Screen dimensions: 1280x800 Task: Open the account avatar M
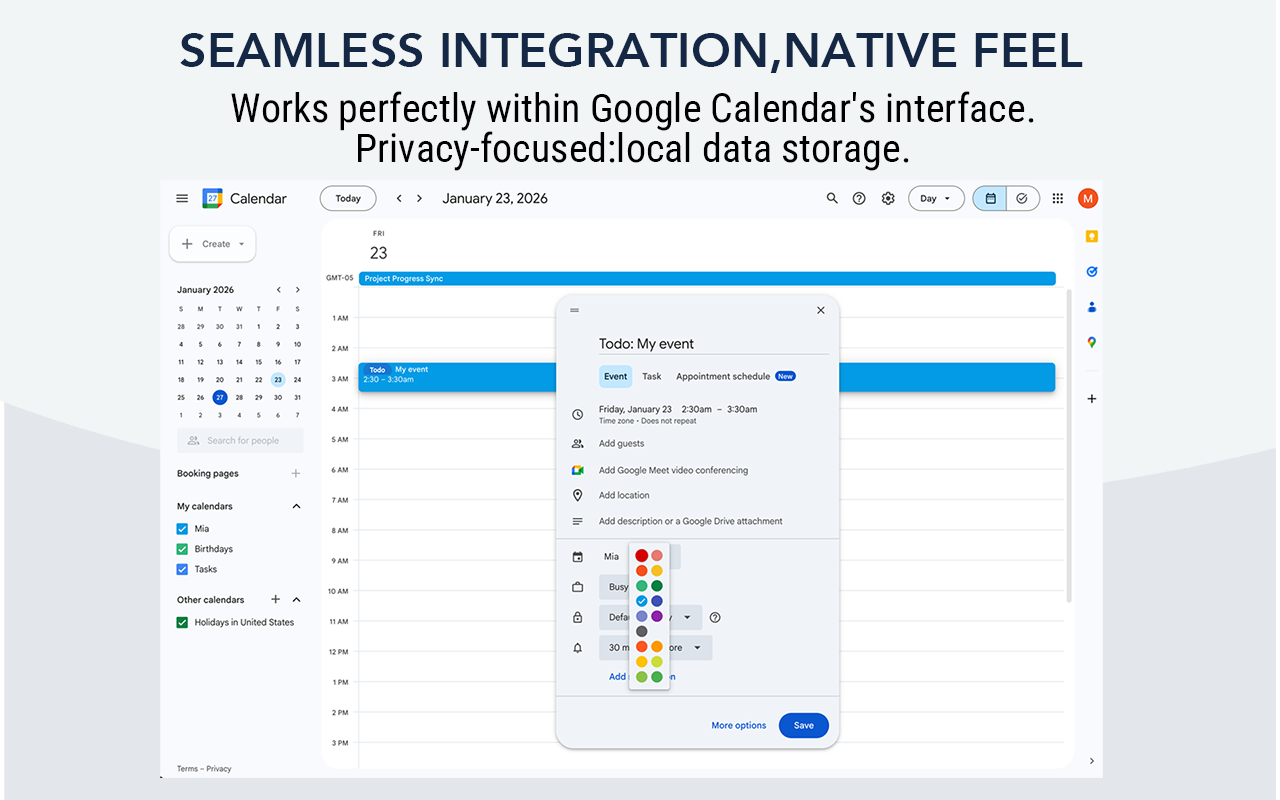click(x=1088, y=198)
